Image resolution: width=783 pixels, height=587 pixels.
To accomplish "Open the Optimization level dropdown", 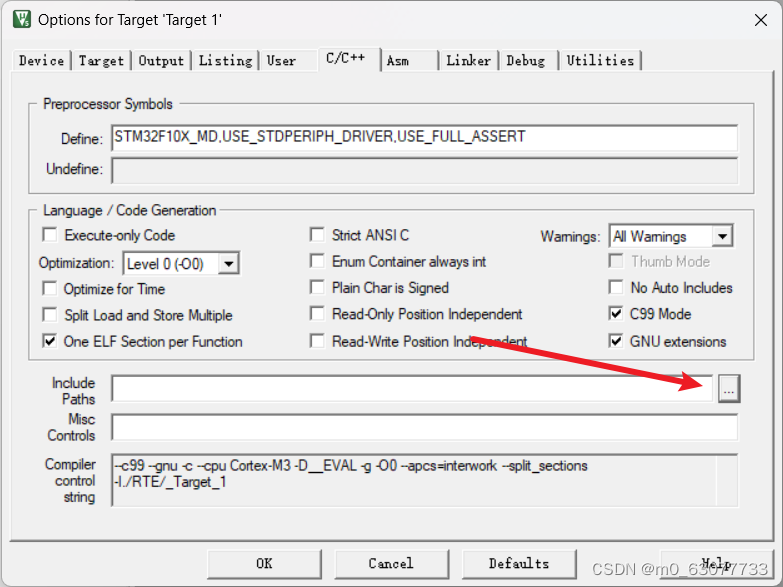I will click(x=229, y=263).
